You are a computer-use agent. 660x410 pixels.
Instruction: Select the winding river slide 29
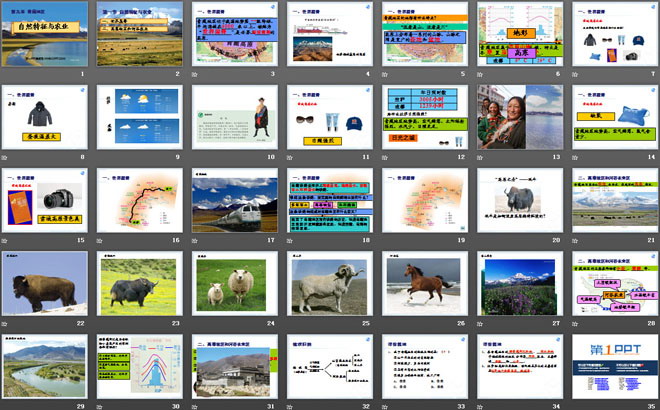click(42, 366)
